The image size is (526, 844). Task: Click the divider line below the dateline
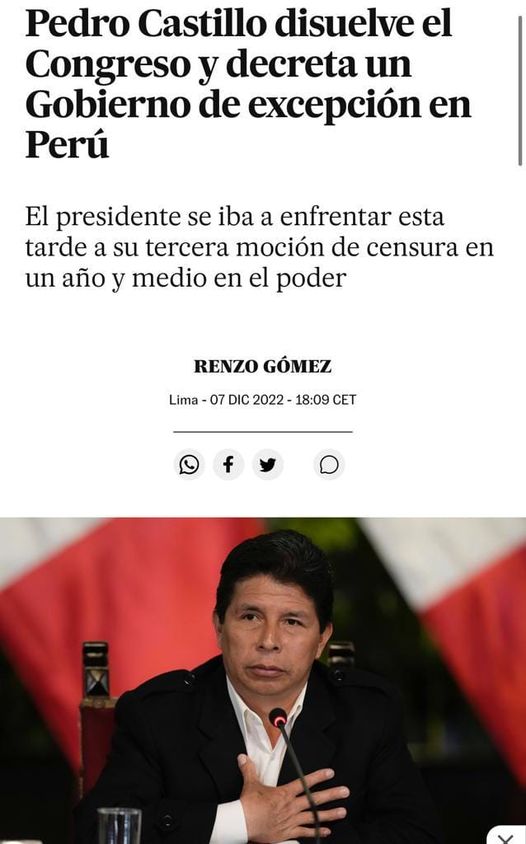(263, 432)
